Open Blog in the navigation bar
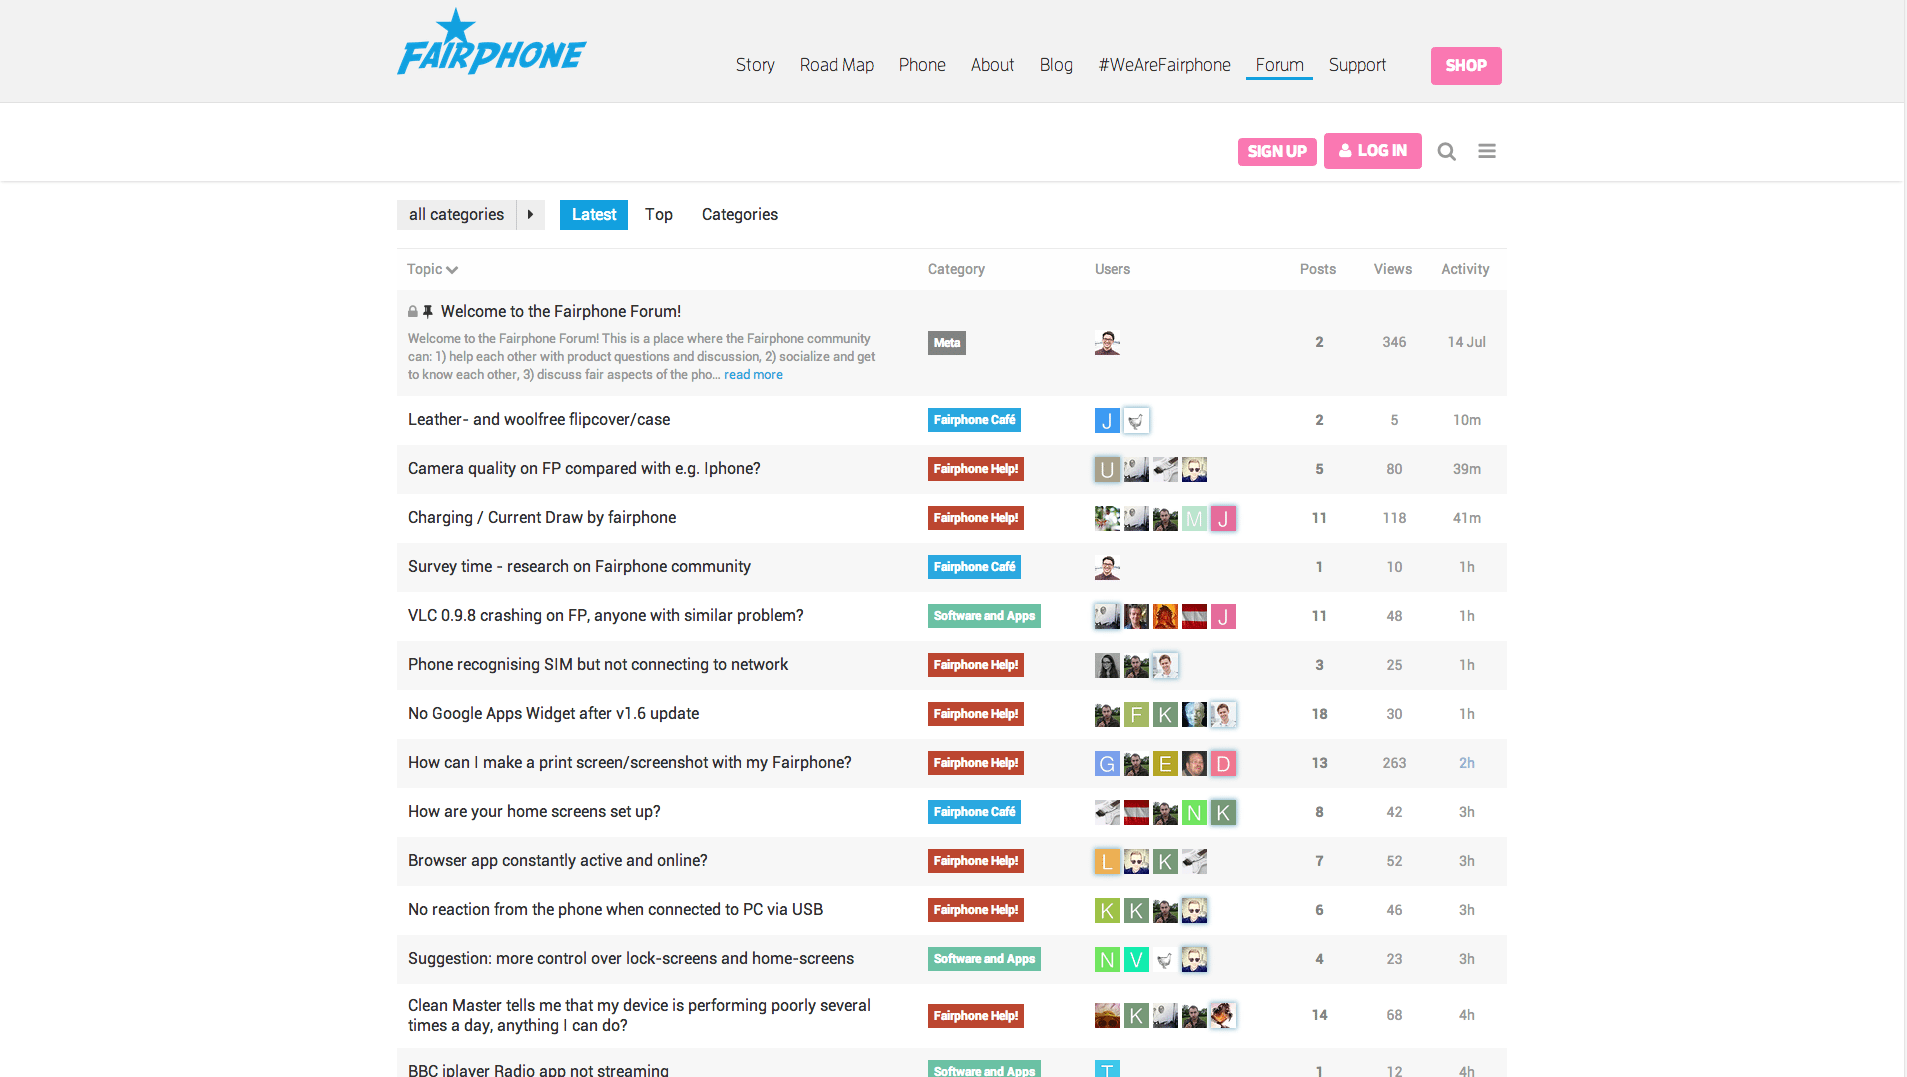The width and height of the screenshot is (1907, 1077). [1056, 65]
